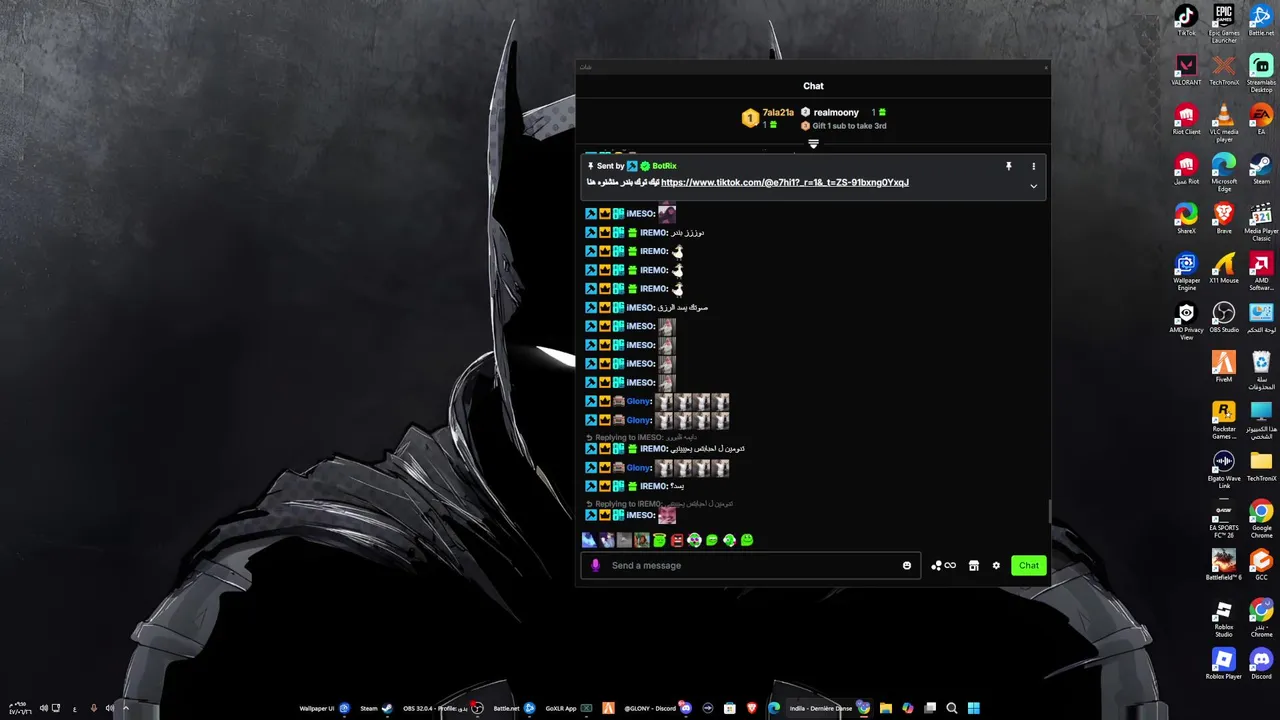Click BotRix sender name
1280x720 pixels.
664,166
